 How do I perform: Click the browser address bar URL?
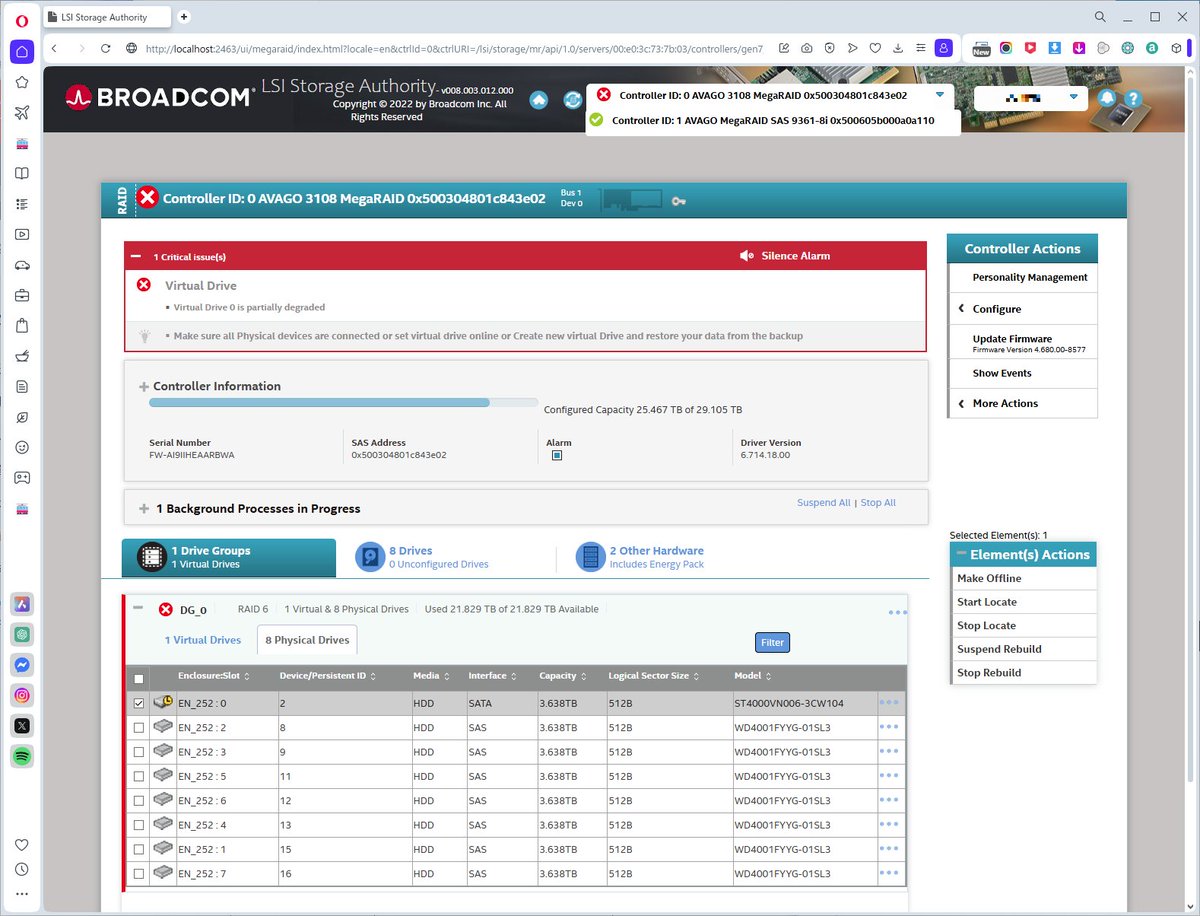point(455,48)
